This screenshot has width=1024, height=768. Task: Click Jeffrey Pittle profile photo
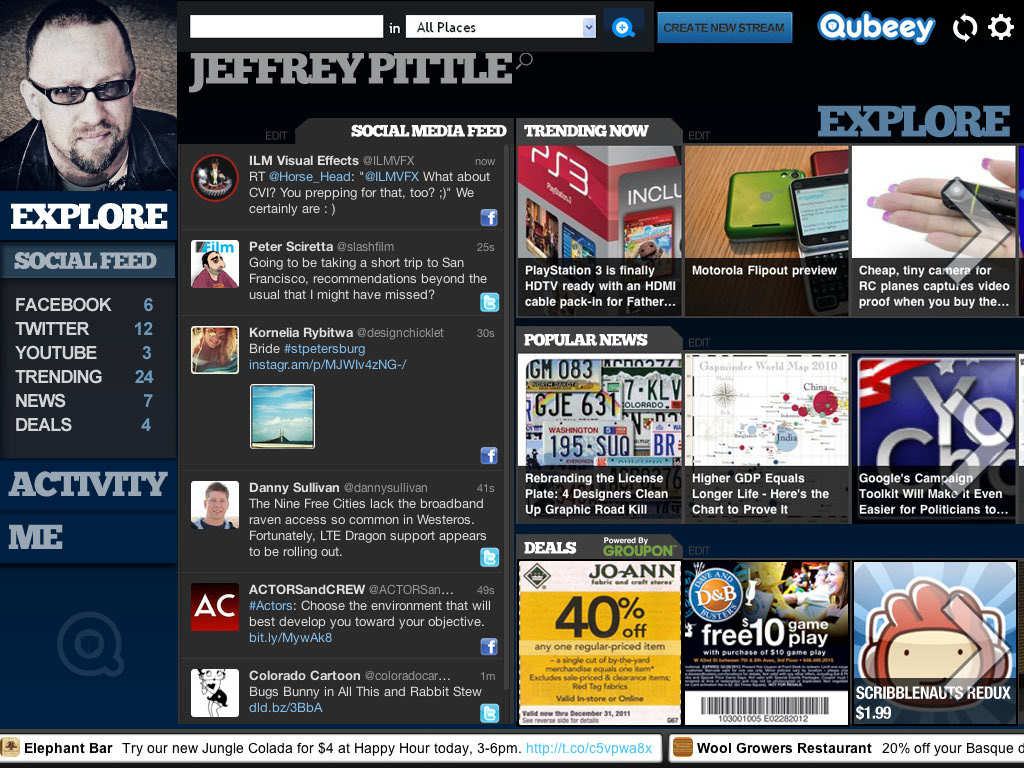[88, 95]
